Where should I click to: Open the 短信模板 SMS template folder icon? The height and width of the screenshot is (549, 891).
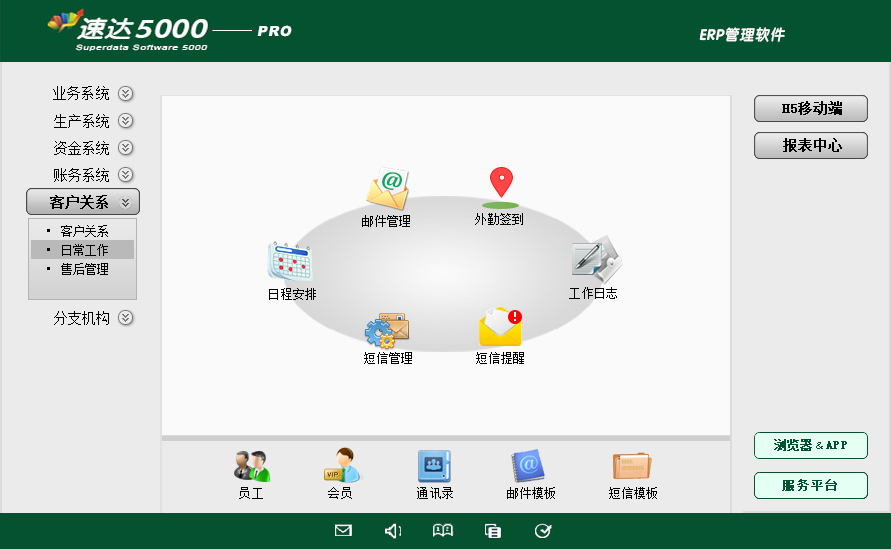[x=632, y=467]
